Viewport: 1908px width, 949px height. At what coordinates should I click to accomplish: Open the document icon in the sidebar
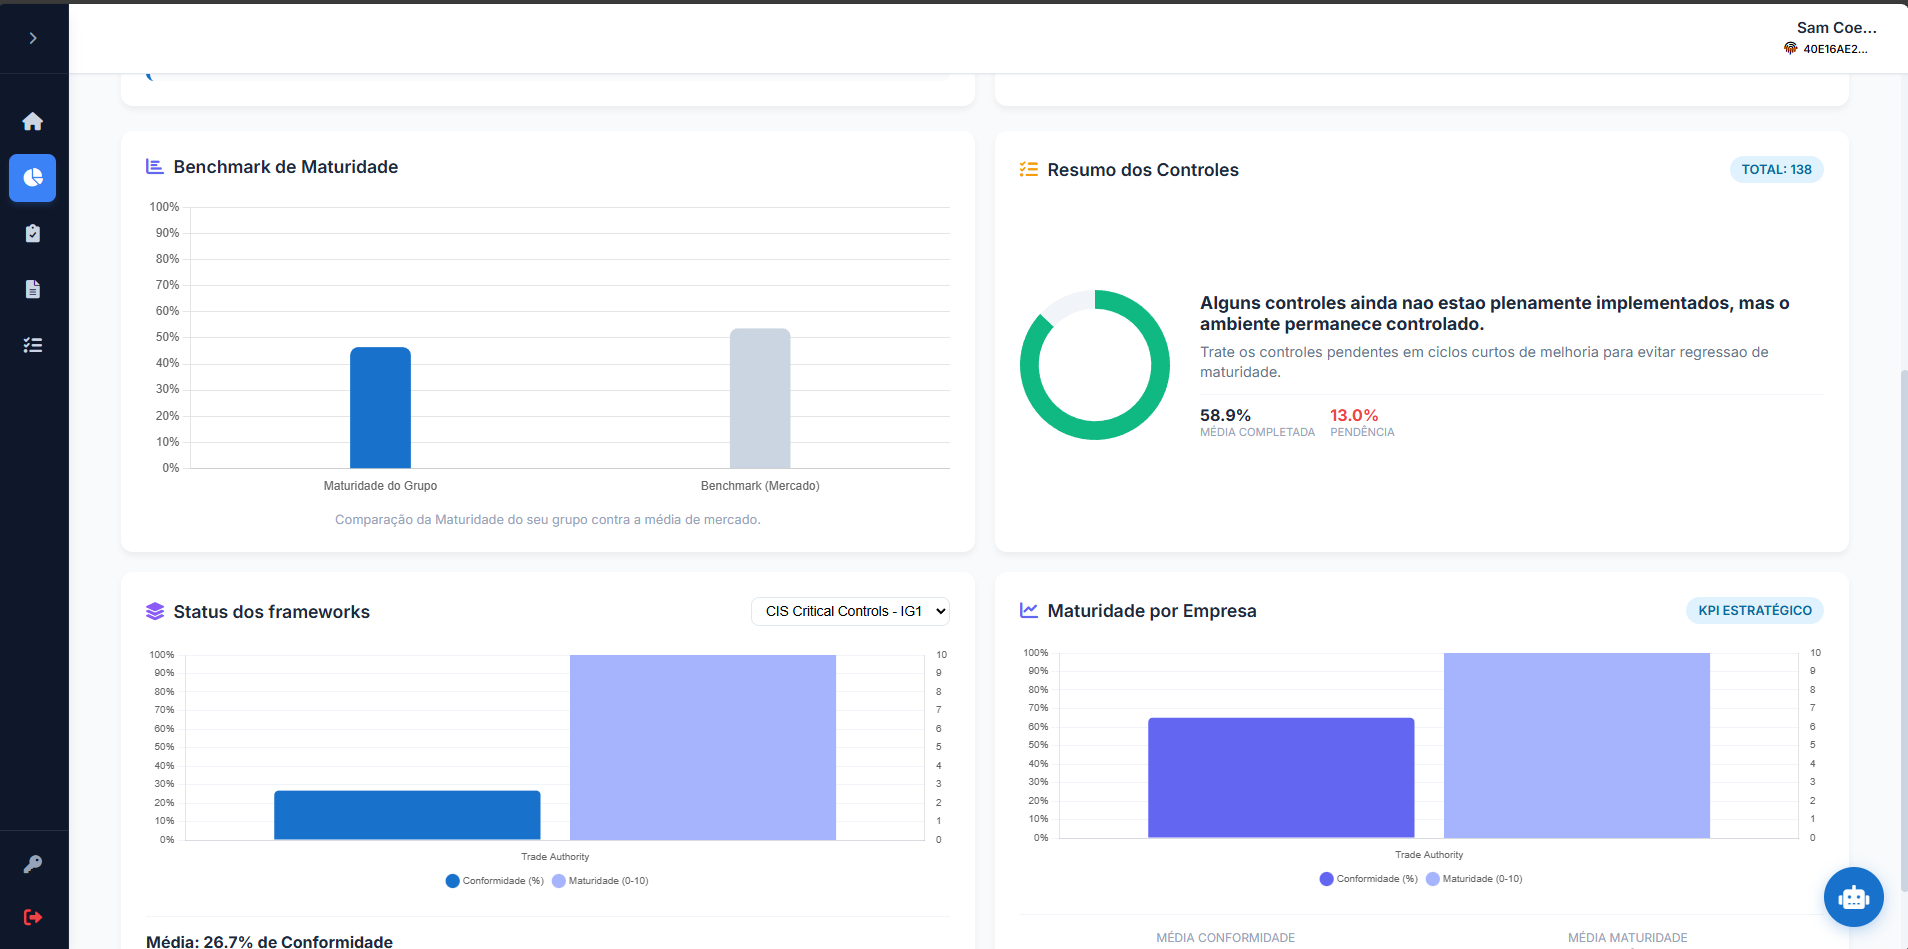pyautogui.click(x=33, y=290)
